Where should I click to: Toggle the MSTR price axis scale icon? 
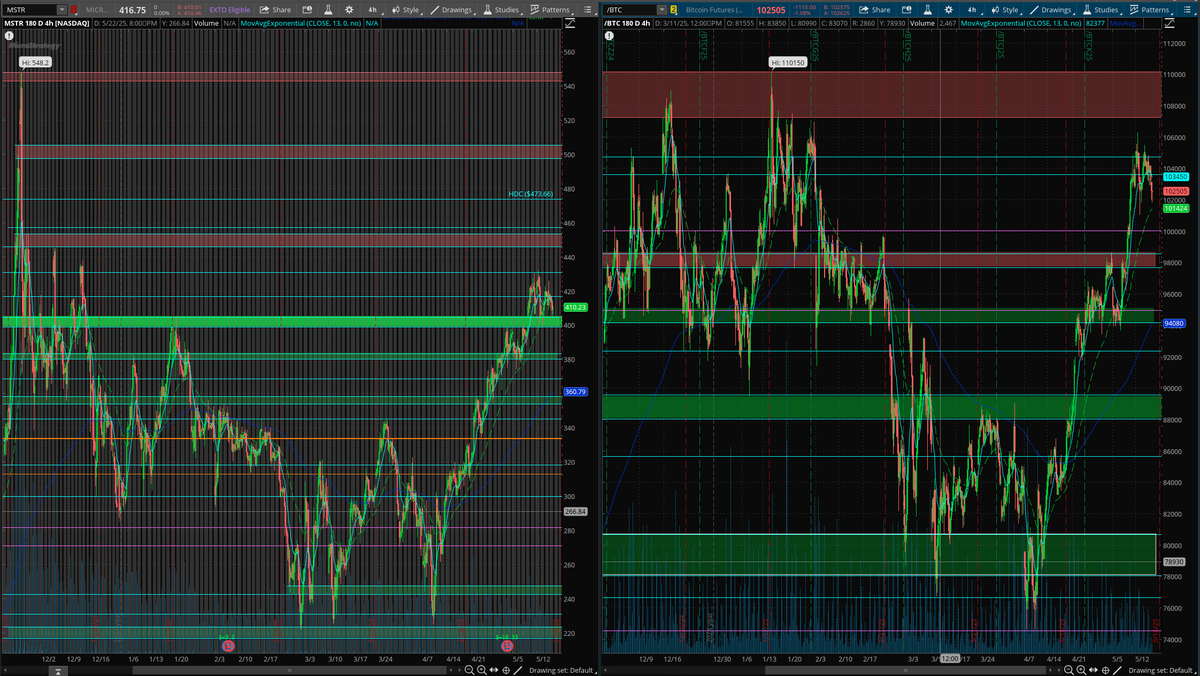pos(569,22)
